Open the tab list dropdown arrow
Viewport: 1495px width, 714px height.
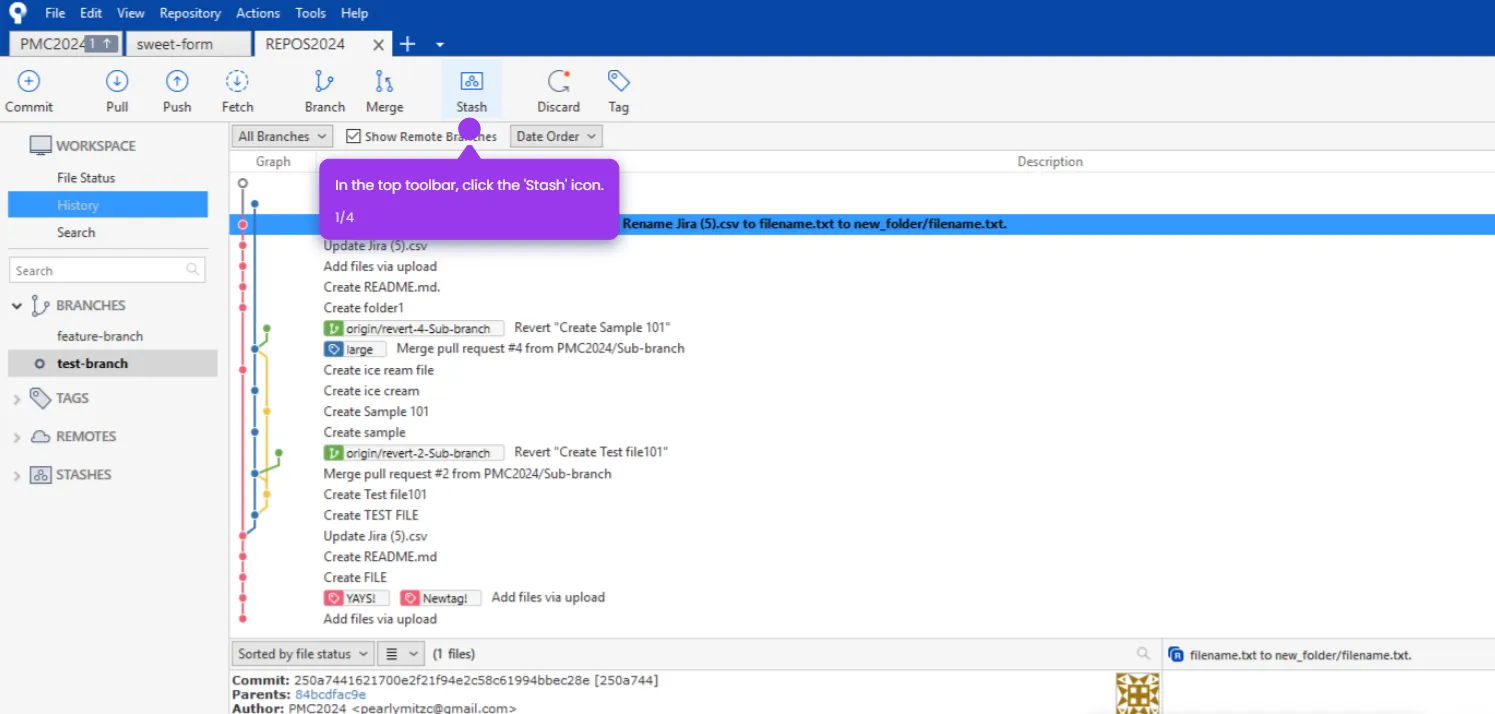[440, 45]
